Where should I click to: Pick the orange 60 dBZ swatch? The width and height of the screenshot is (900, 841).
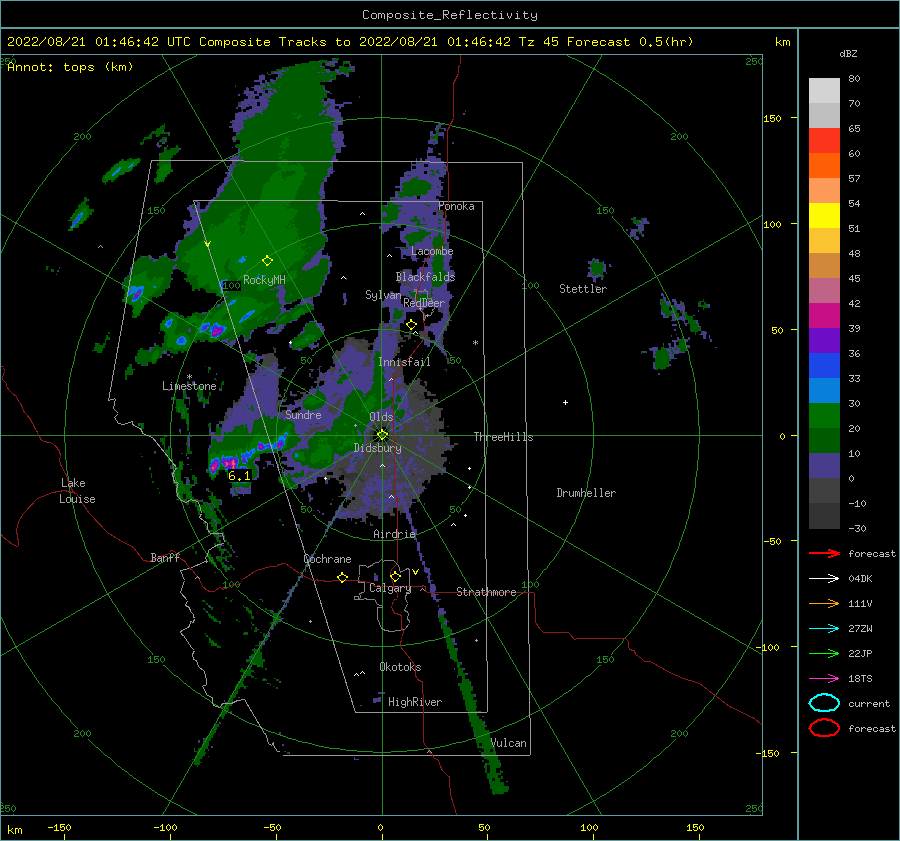824,165
